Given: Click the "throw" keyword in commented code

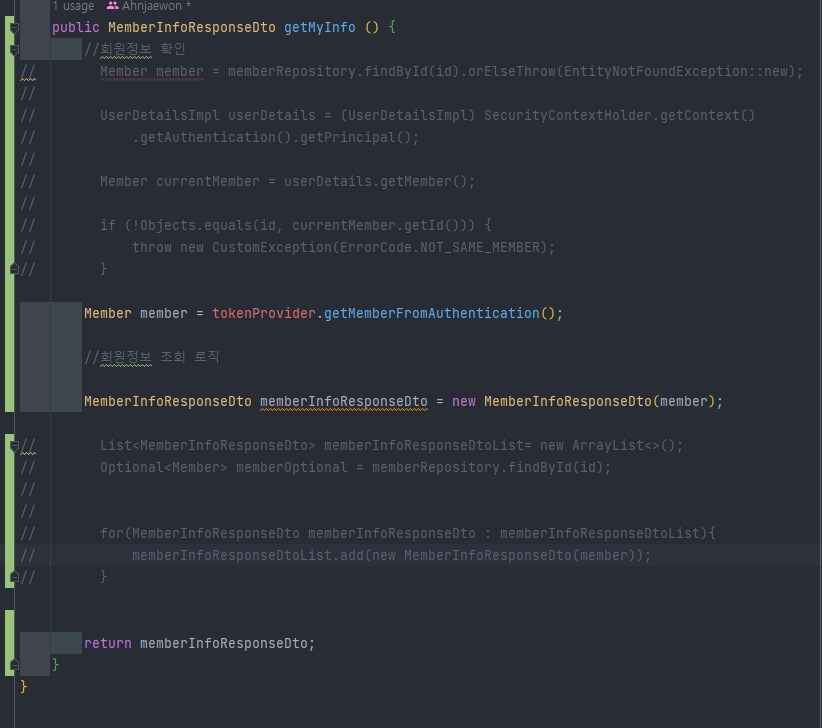Looking at the screenshot, I should click(152, 247).
